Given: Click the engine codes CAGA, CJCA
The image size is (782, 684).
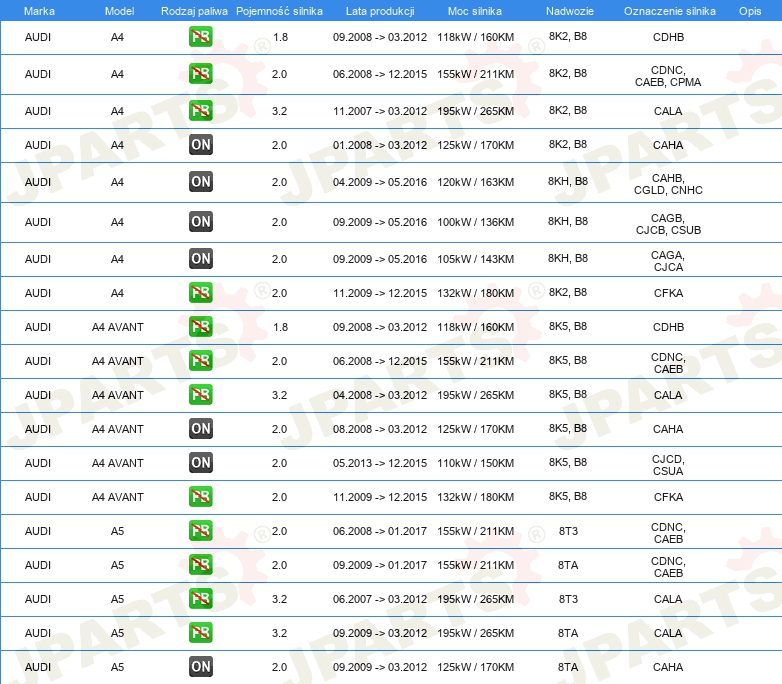Looking at the screenshot, I should (x=668, y=261).
